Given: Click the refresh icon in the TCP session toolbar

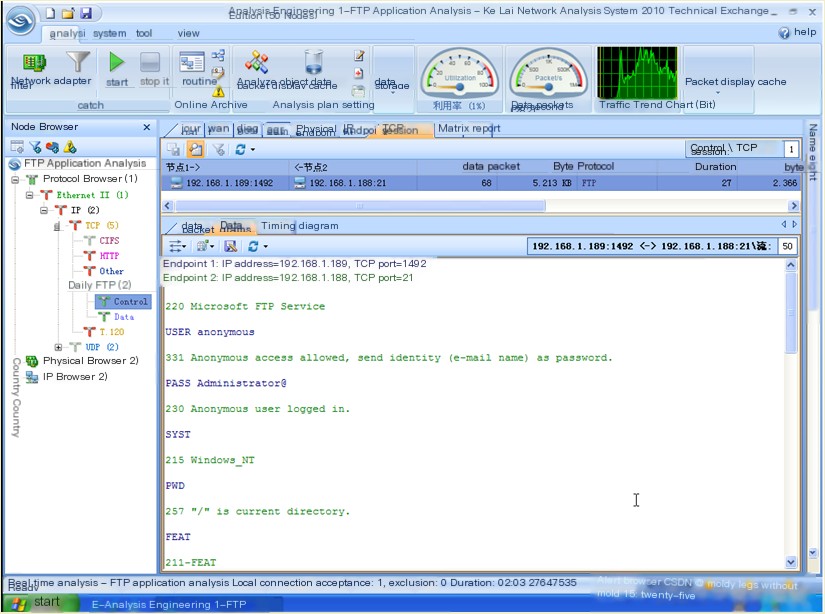Looking at the screenshot, I should [240, 149].
